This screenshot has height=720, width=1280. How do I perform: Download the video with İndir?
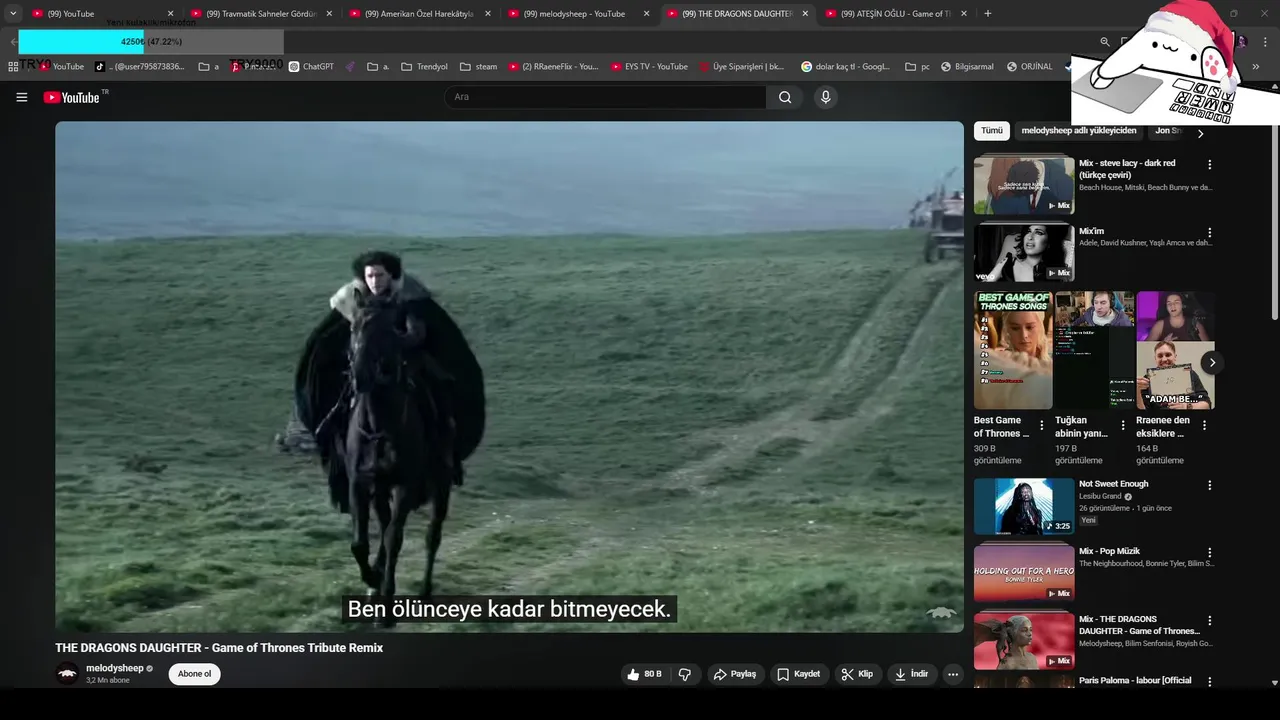911,674
